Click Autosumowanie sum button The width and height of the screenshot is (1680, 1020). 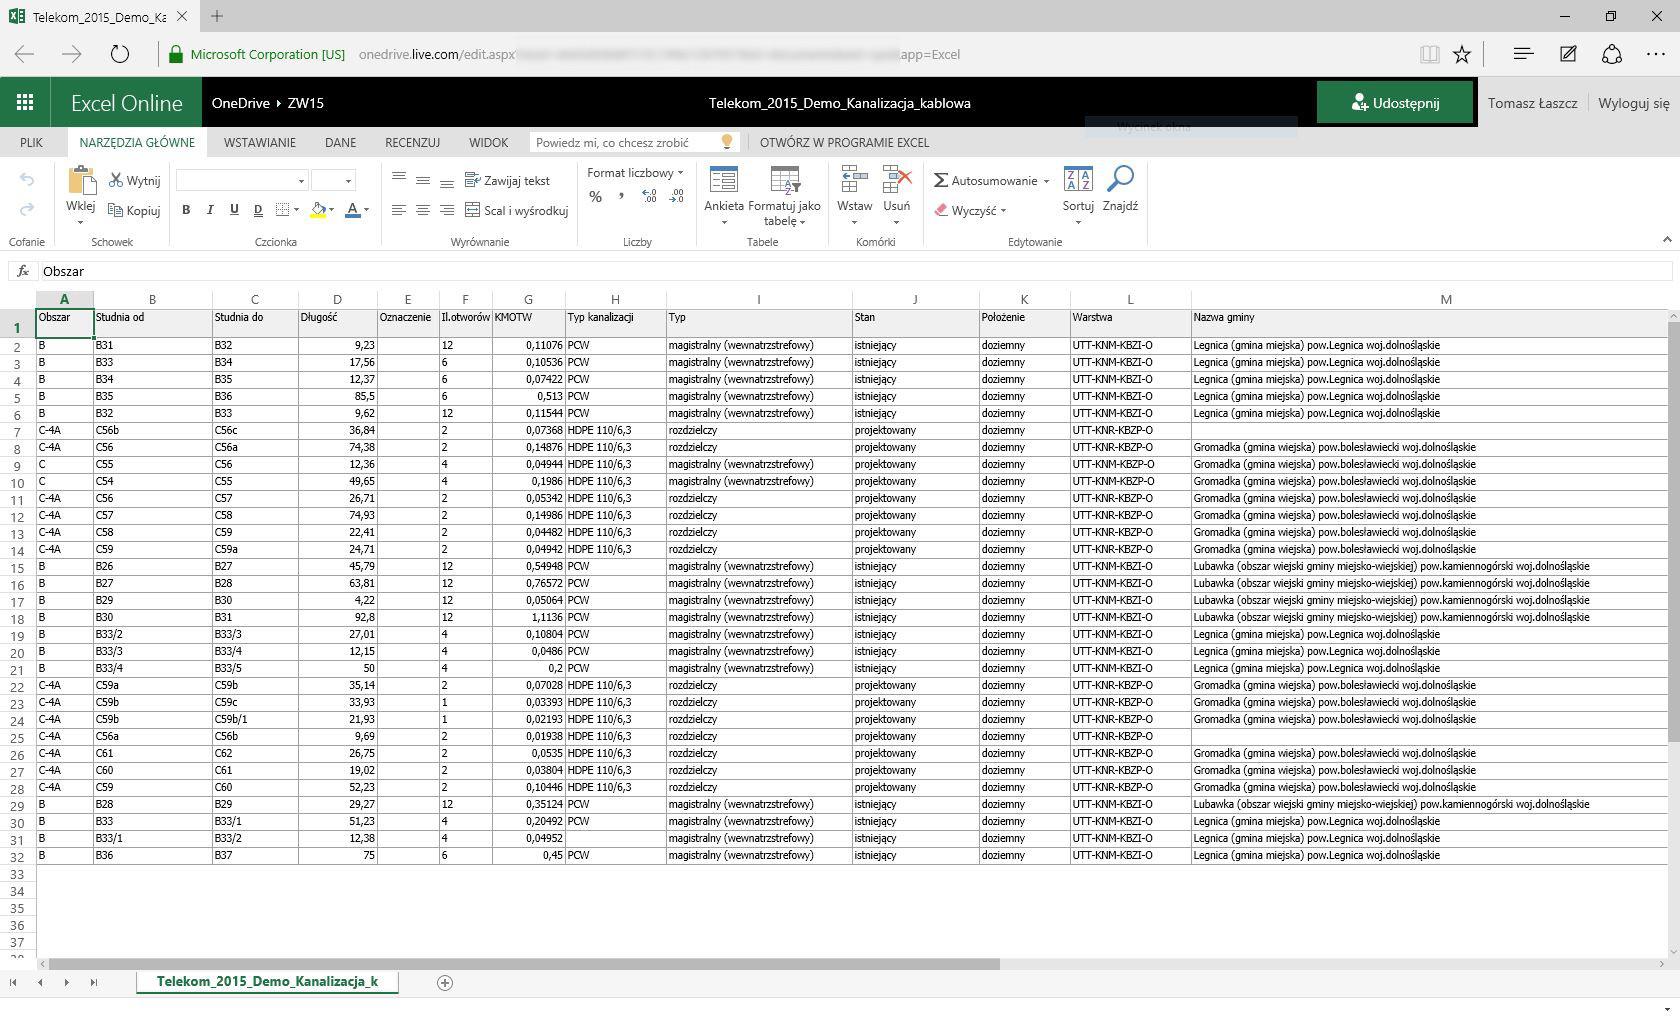click(986, 181)
